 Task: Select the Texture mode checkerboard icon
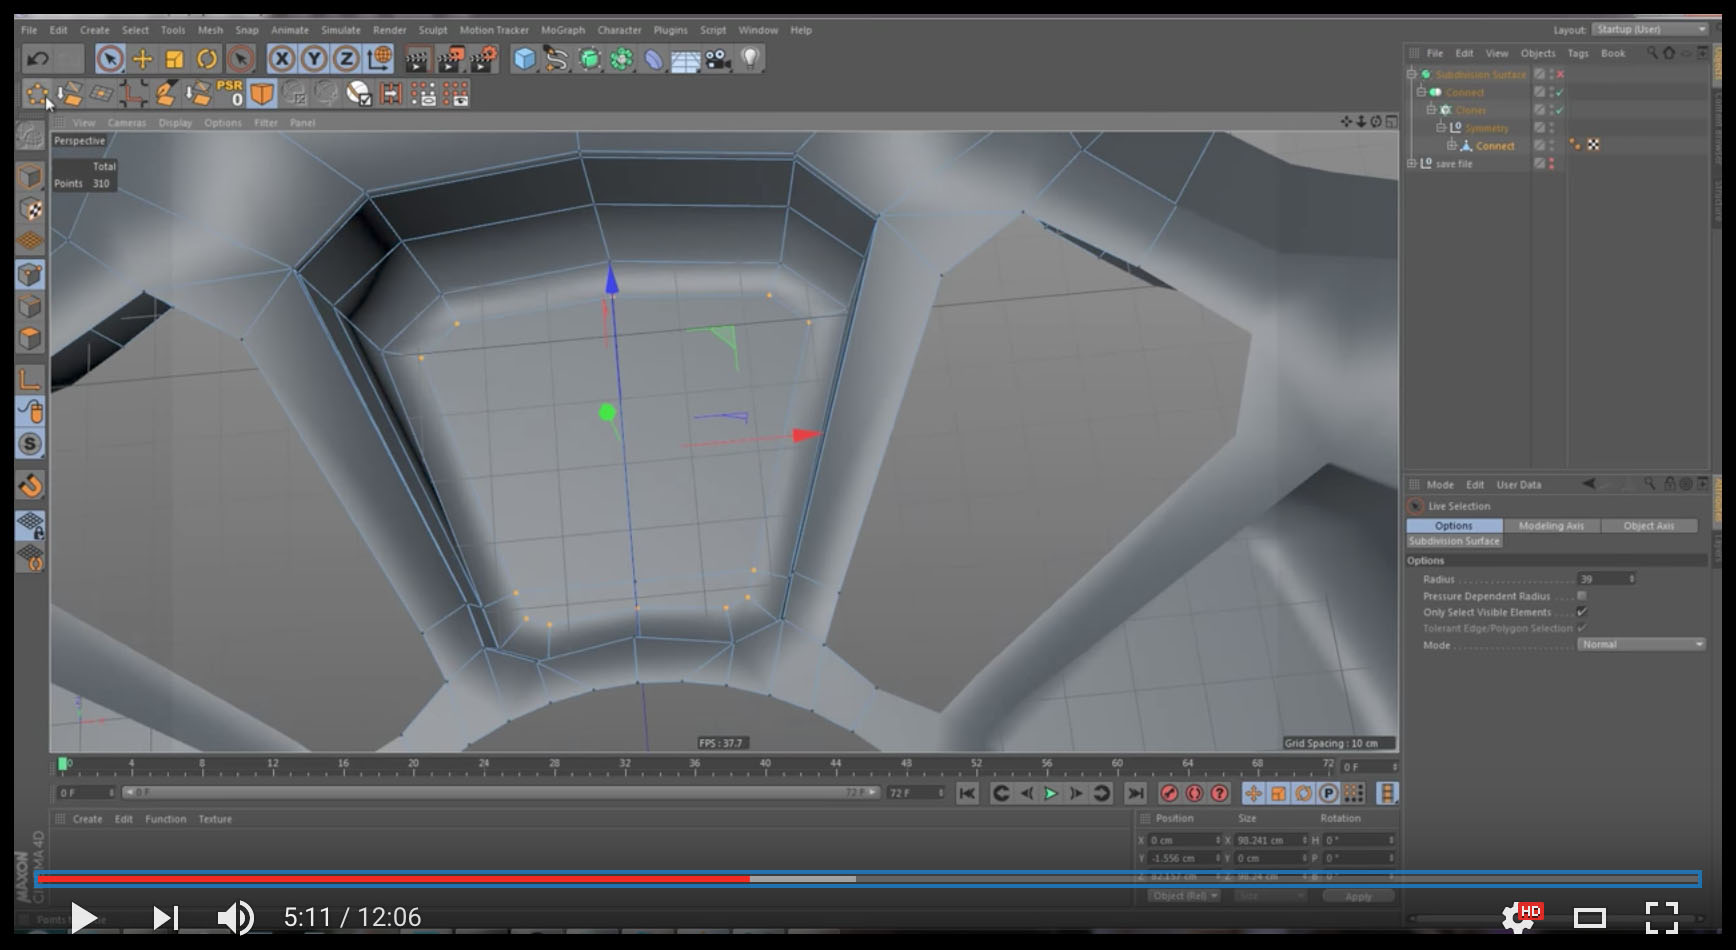point(30,210)
